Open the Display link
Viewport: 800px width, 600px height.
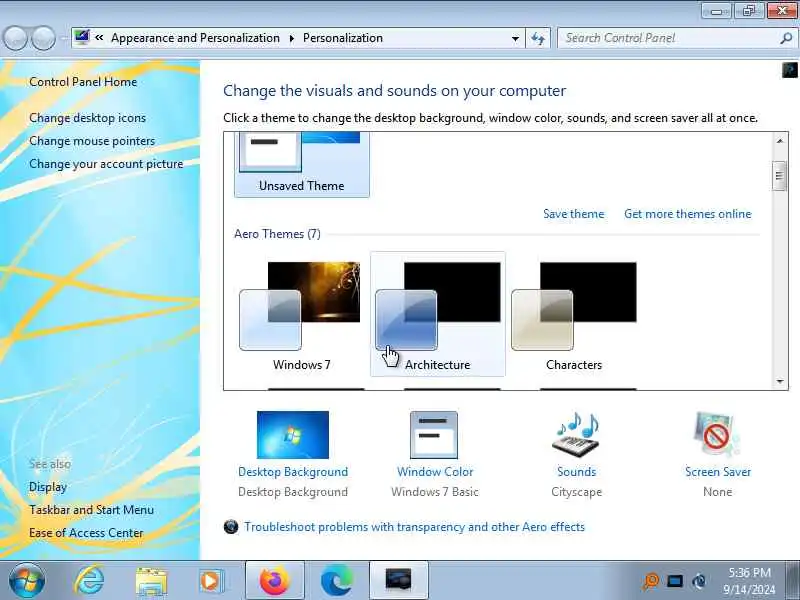pyautogui.click(x=48, y=487)
